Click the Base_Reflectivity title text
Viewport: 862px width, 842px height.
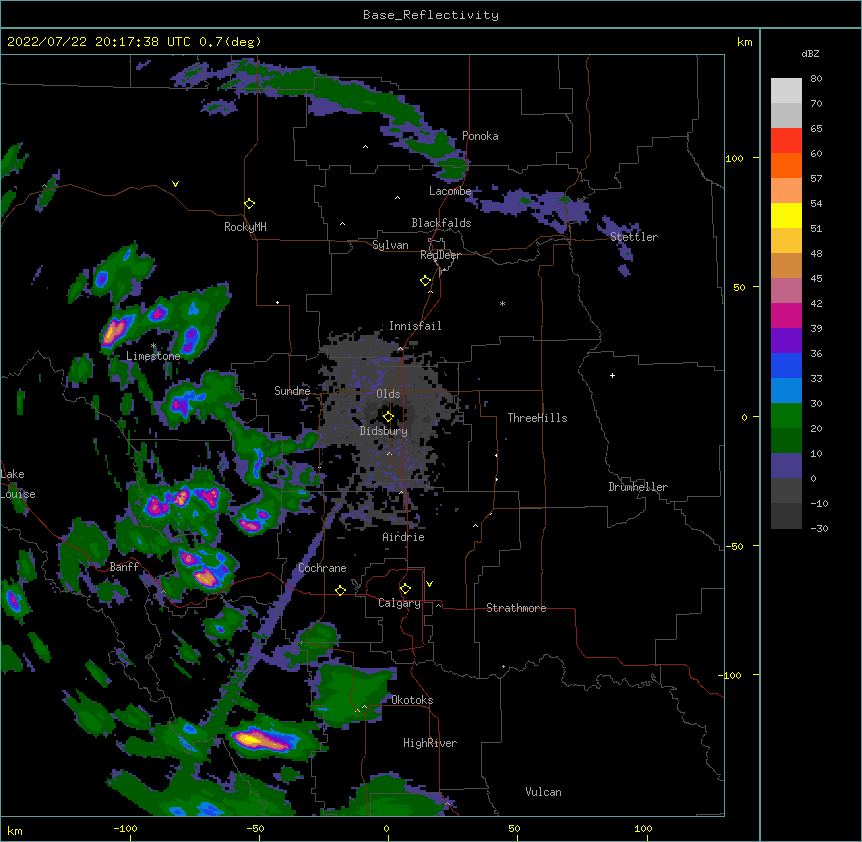coord(431,15)
